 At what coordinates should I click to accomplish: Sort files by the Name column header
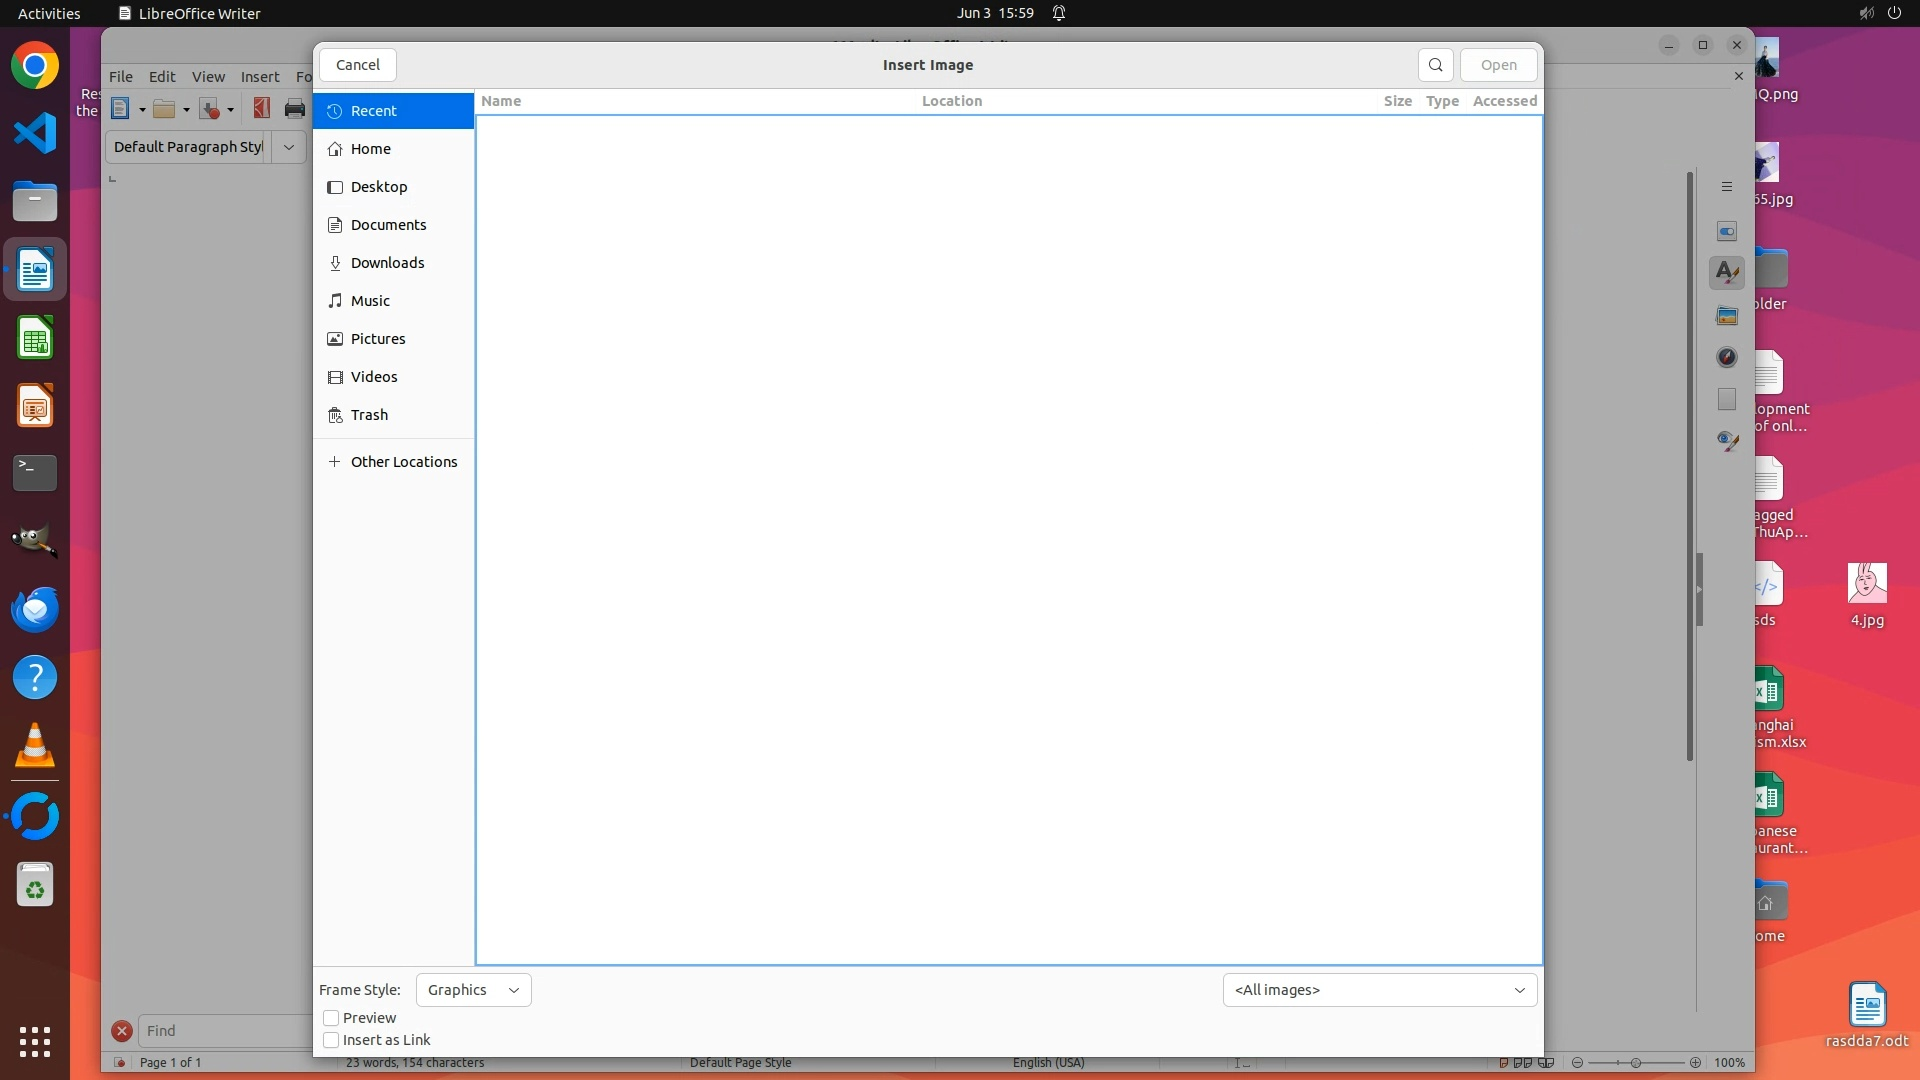501,101
